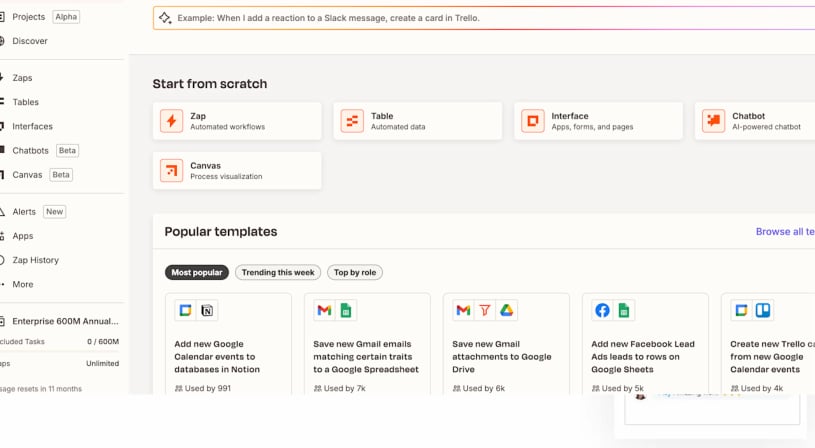
Task: Select the Most popular filter
Action: pos(197,272)
